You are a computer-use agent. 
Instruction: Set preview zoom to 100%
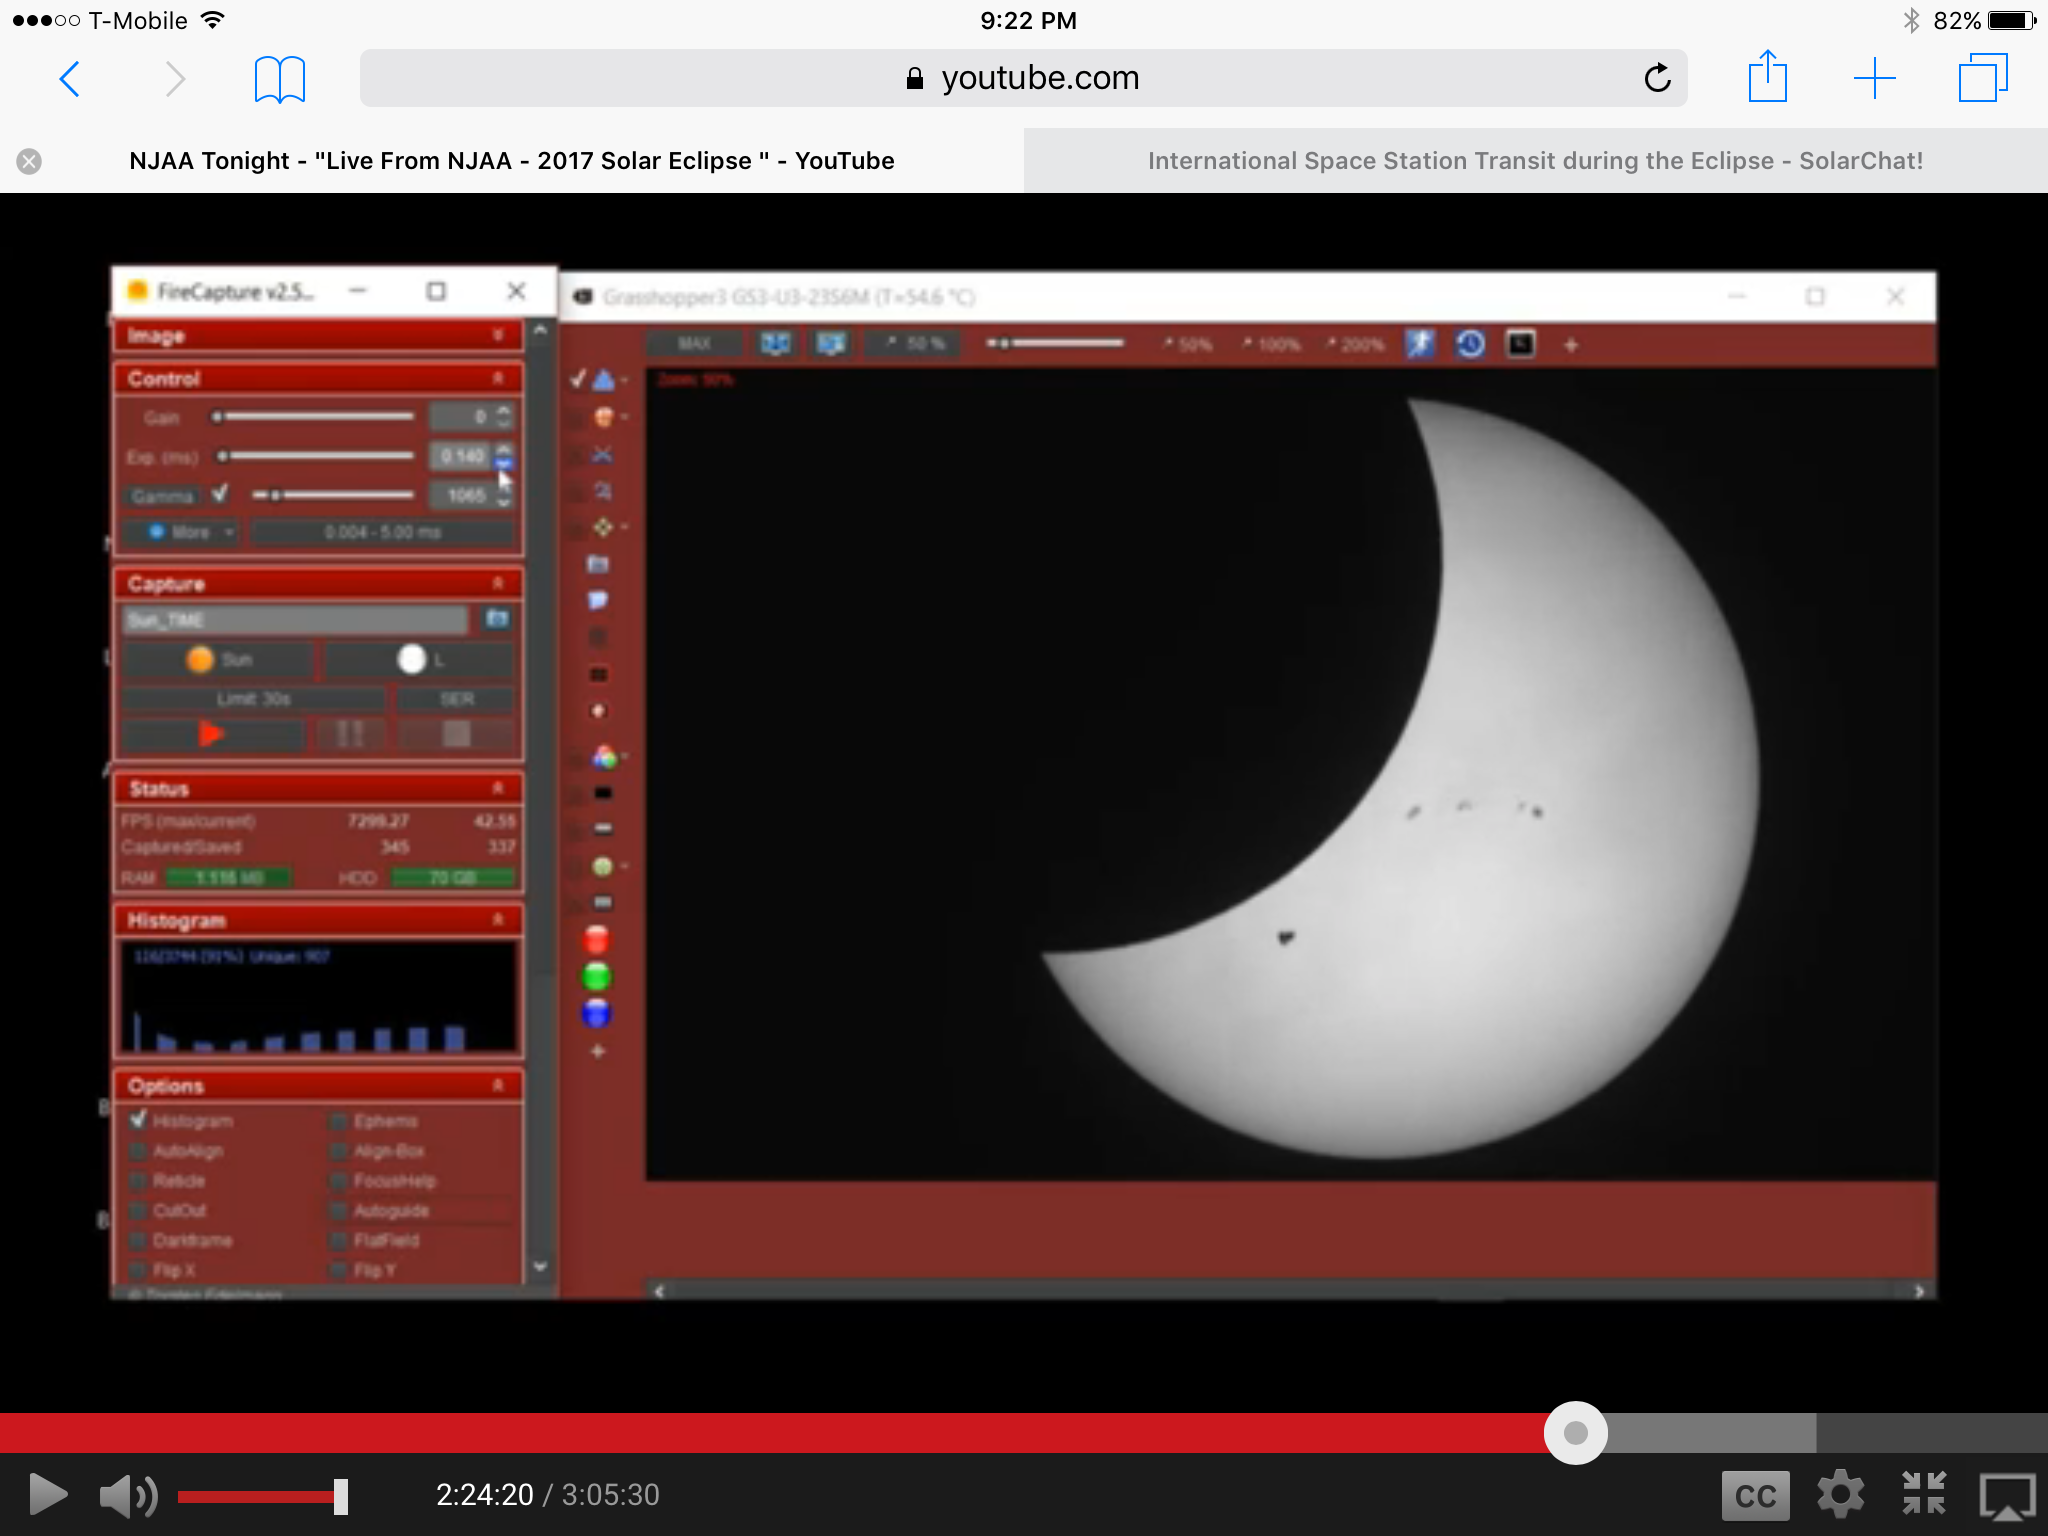(x=1272, y=345)
